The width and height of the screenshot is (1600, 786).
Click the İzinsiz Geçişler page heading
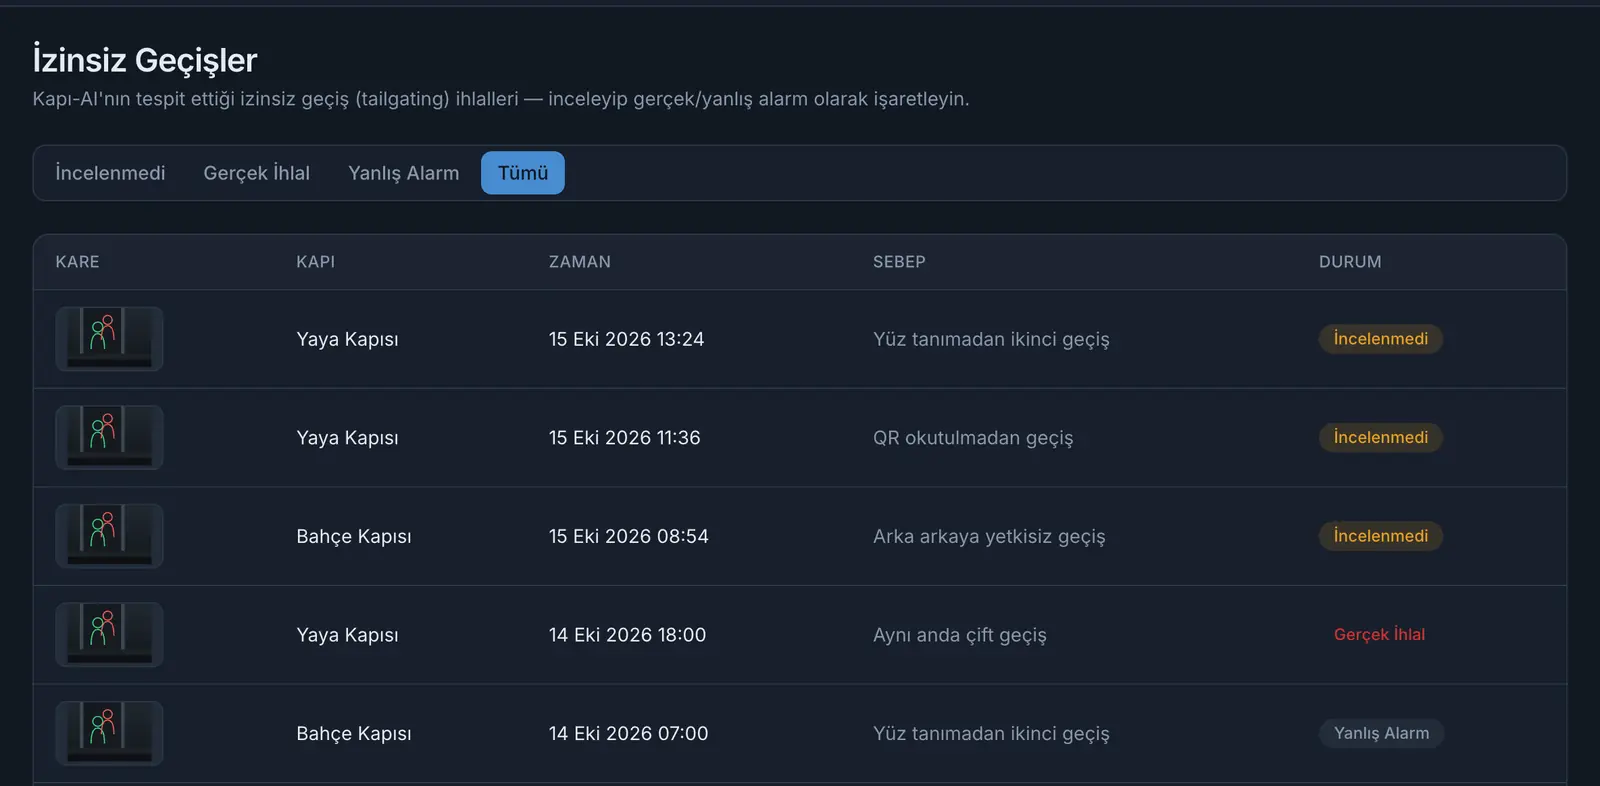pos(145,60)
